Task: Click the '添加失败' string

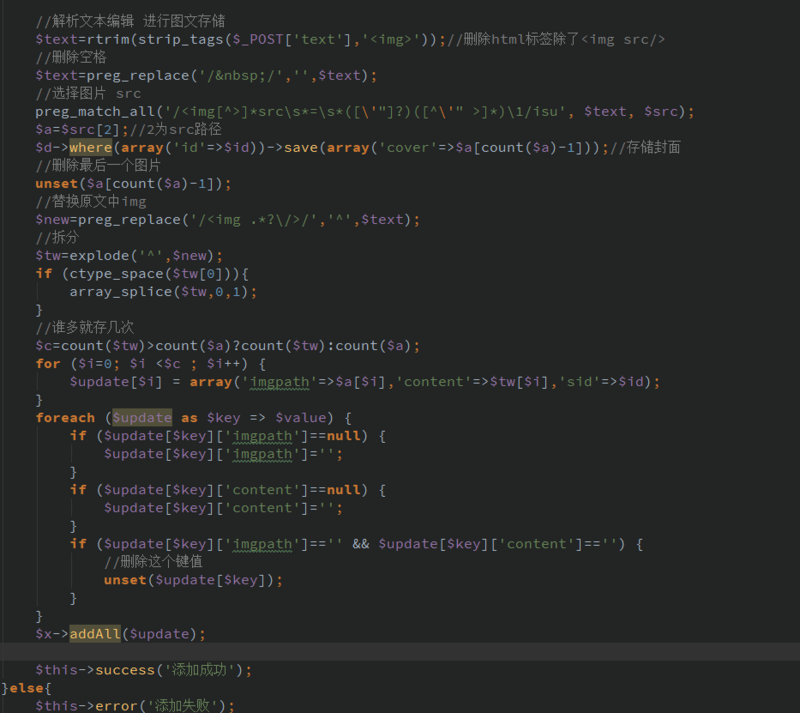Action: pos(185,706)
